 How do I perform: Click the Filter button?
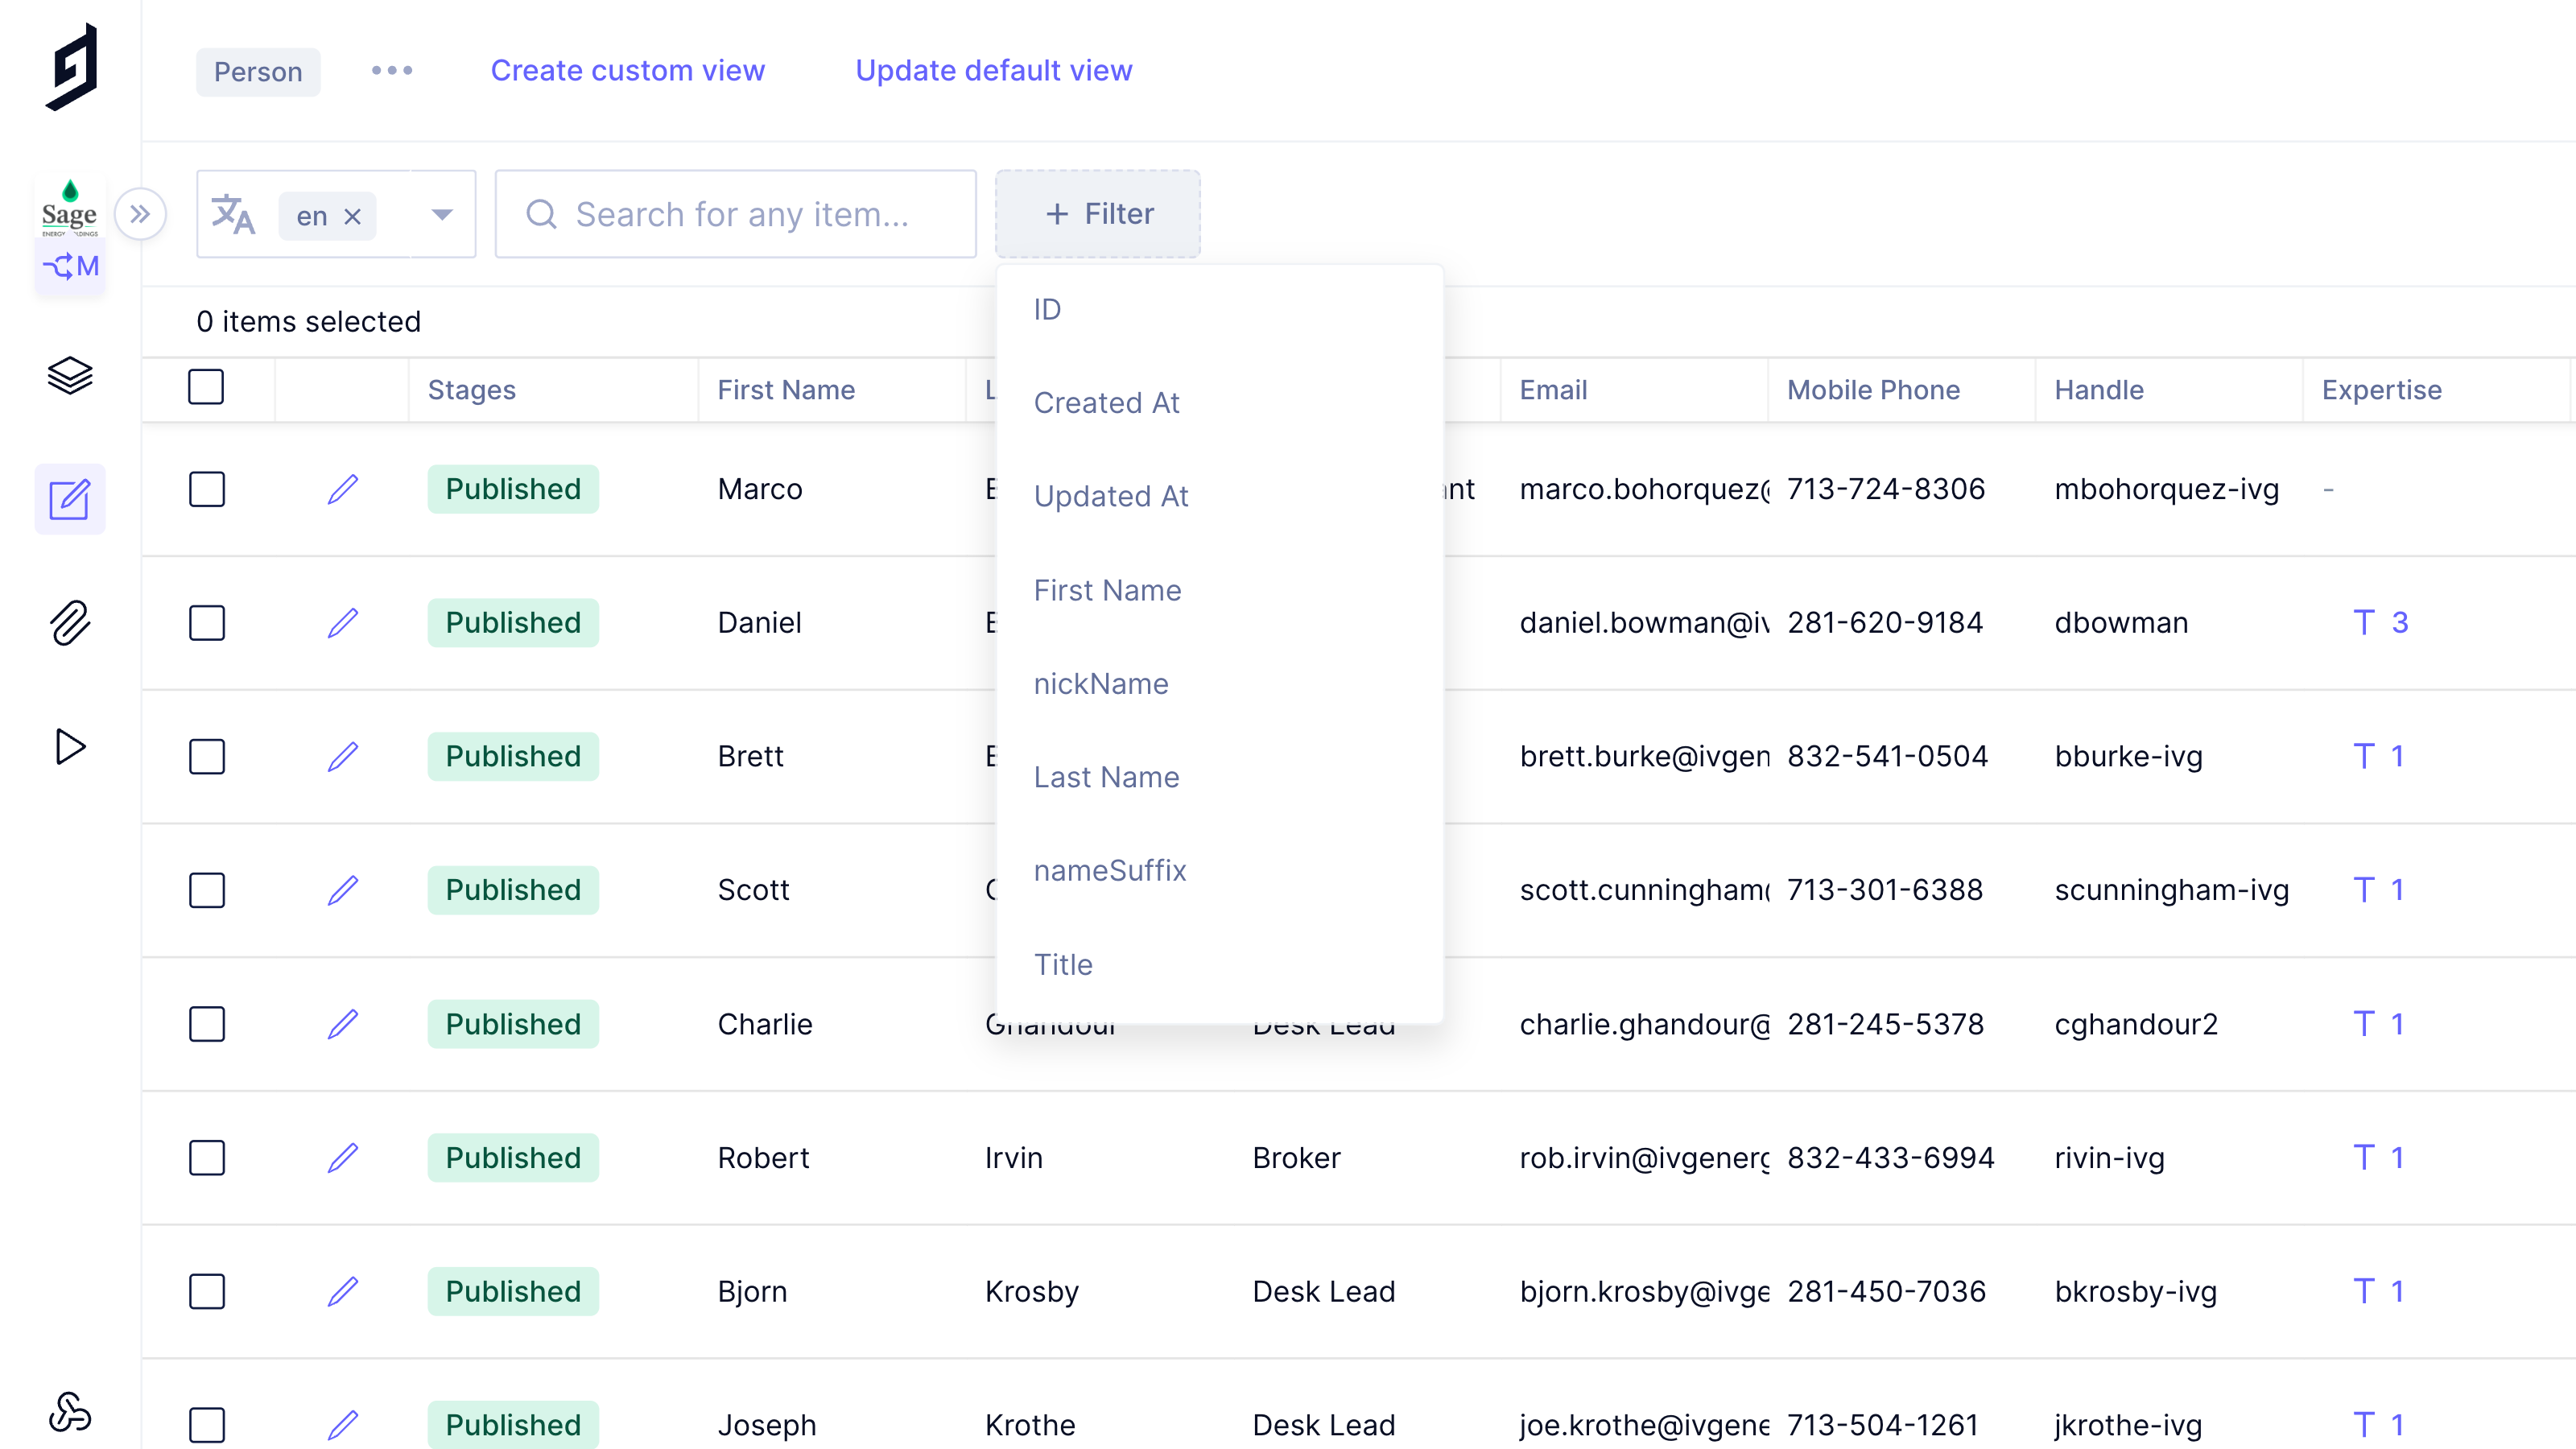(x=1098, y=214)
